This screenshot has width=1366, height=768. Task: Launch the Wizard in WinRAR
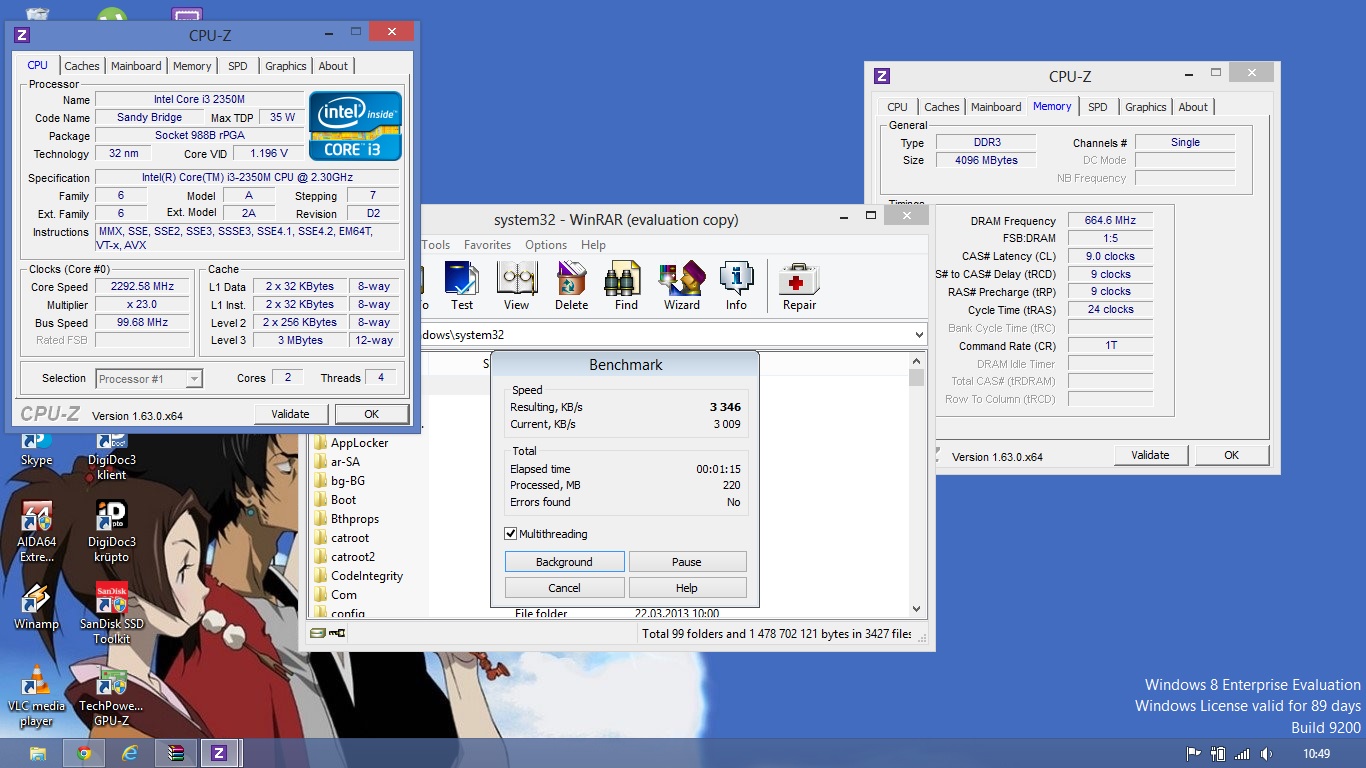tap(681, 286)
